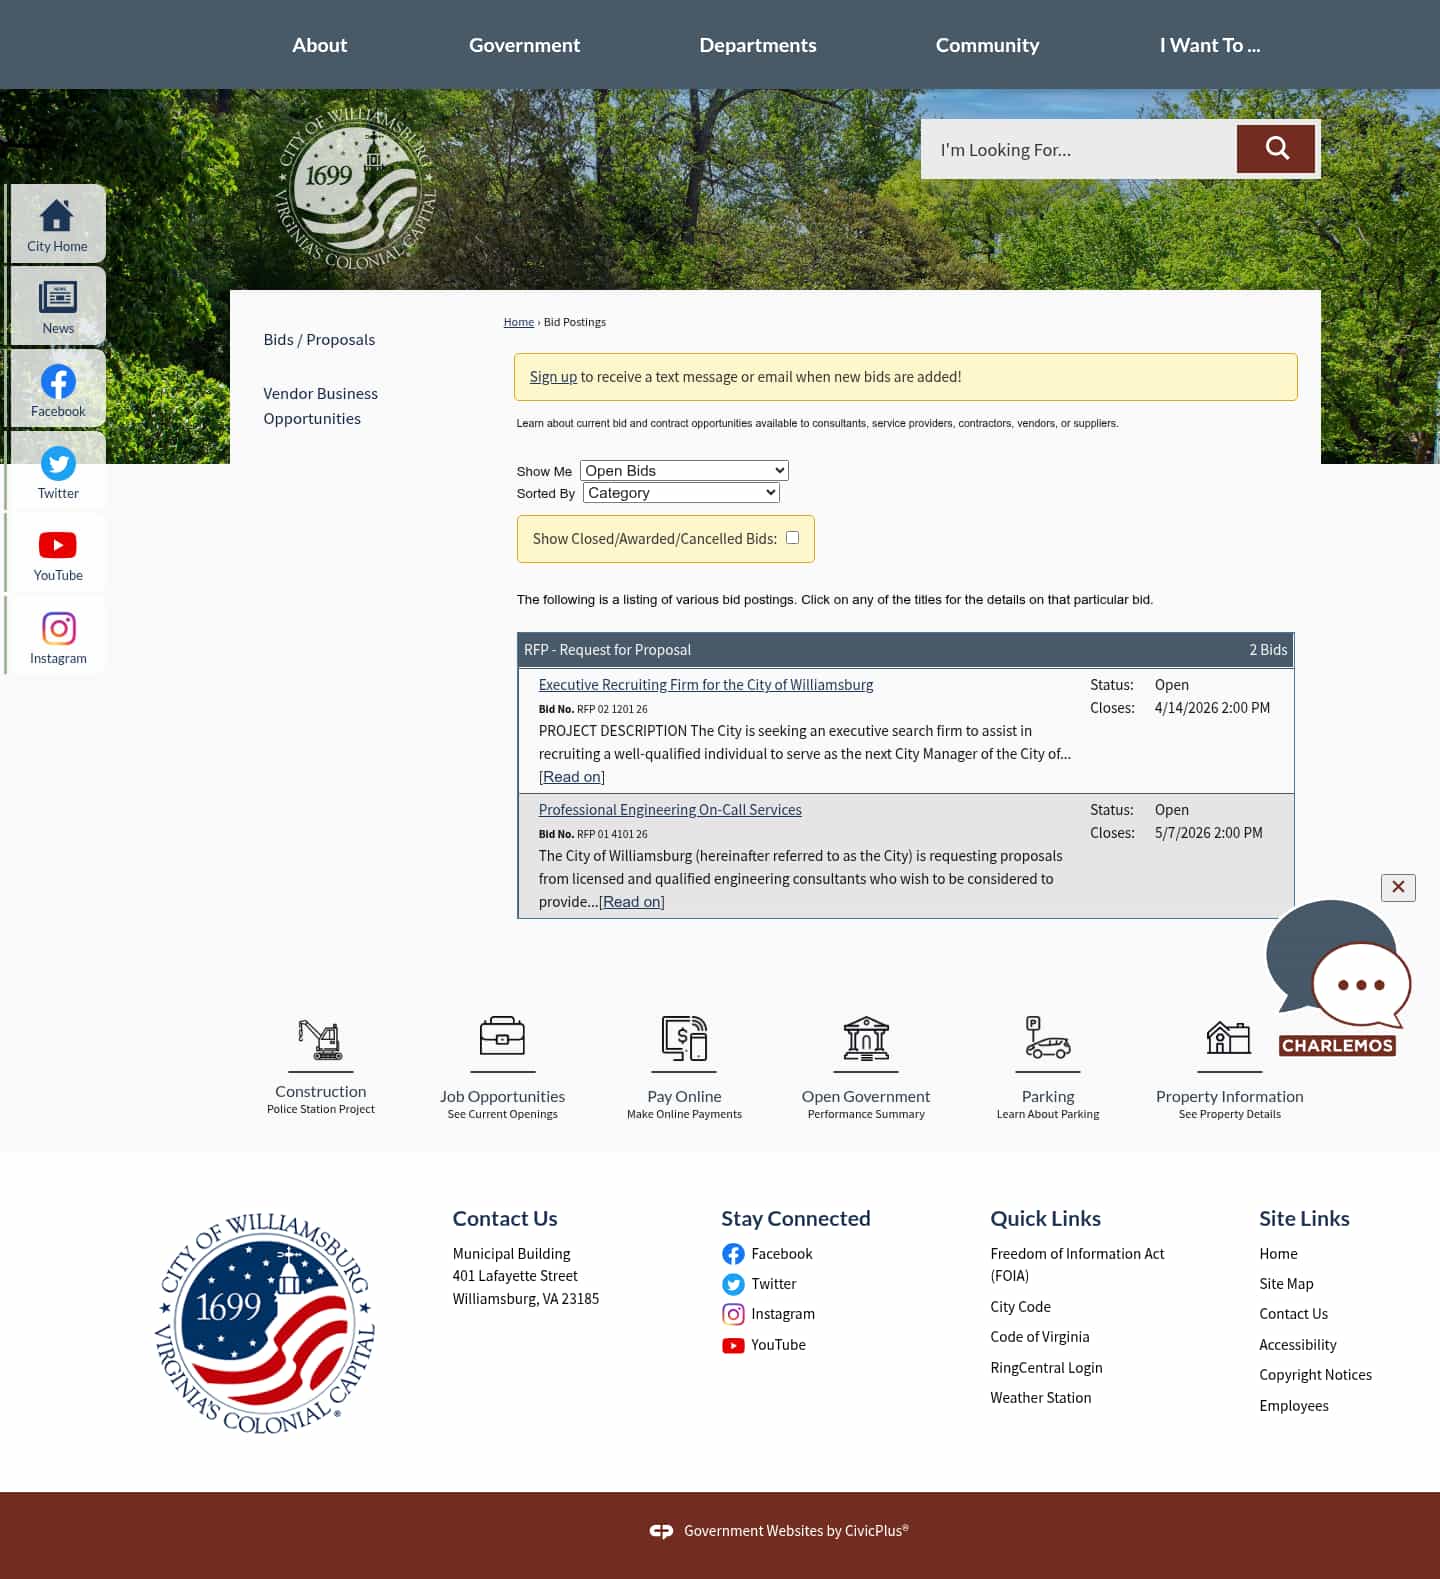The height and width of the screenshot is (1579, 1440).
Task: Toggle Show Closed/Awarded/Cancelled Bids checkbox
Action: 792,538
